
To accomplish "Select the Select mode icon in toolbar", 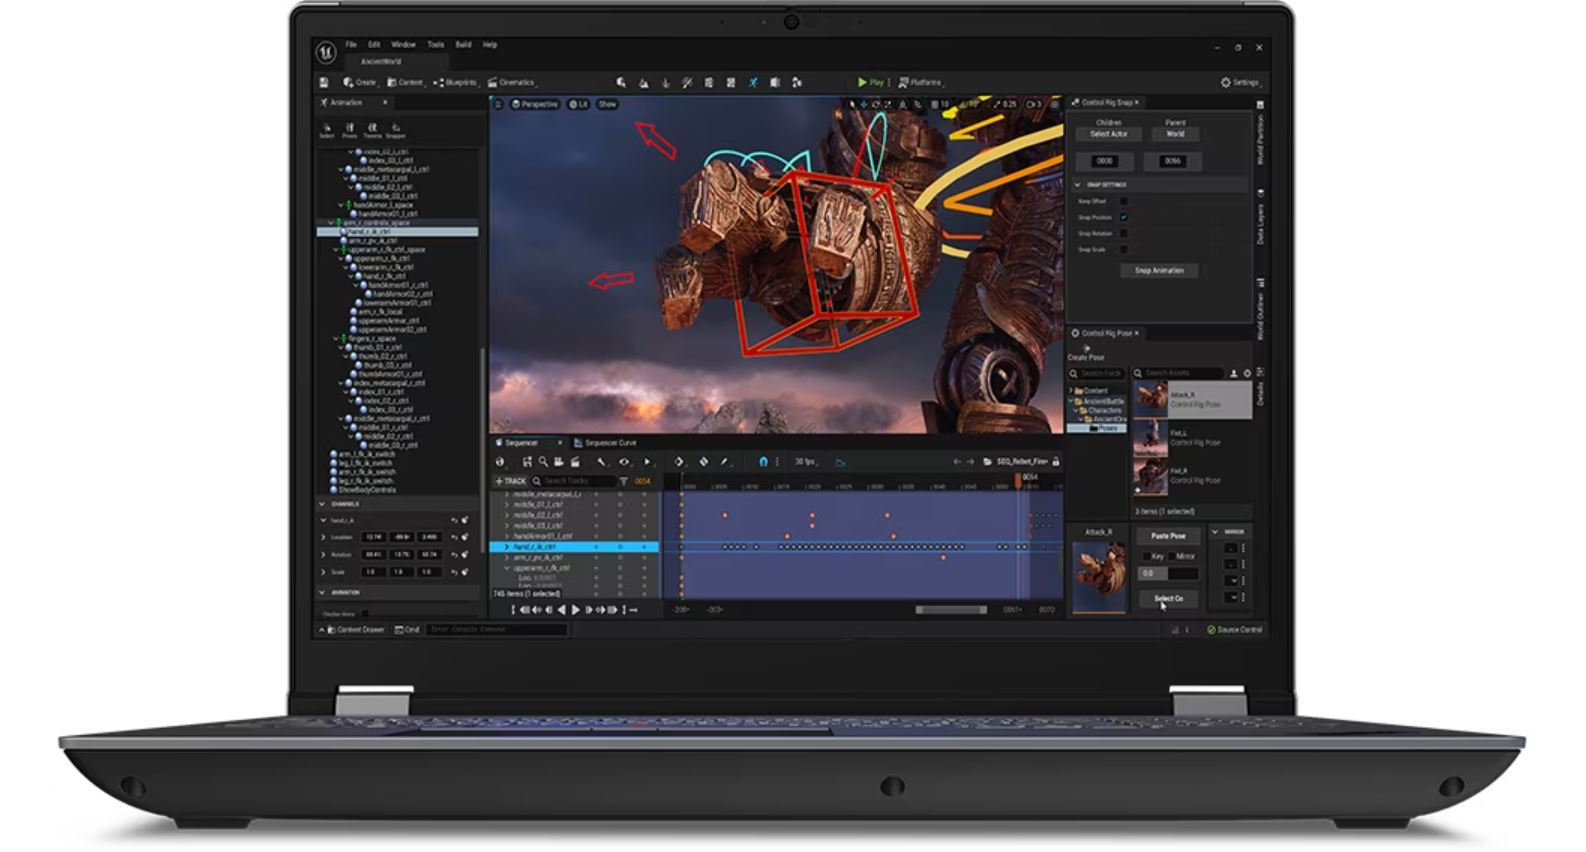I will [x=621, y=83].
